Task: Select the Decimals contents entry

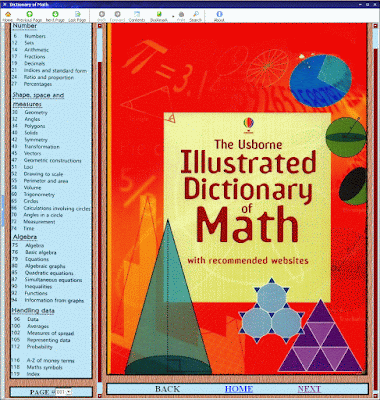Action: (34, 63)
